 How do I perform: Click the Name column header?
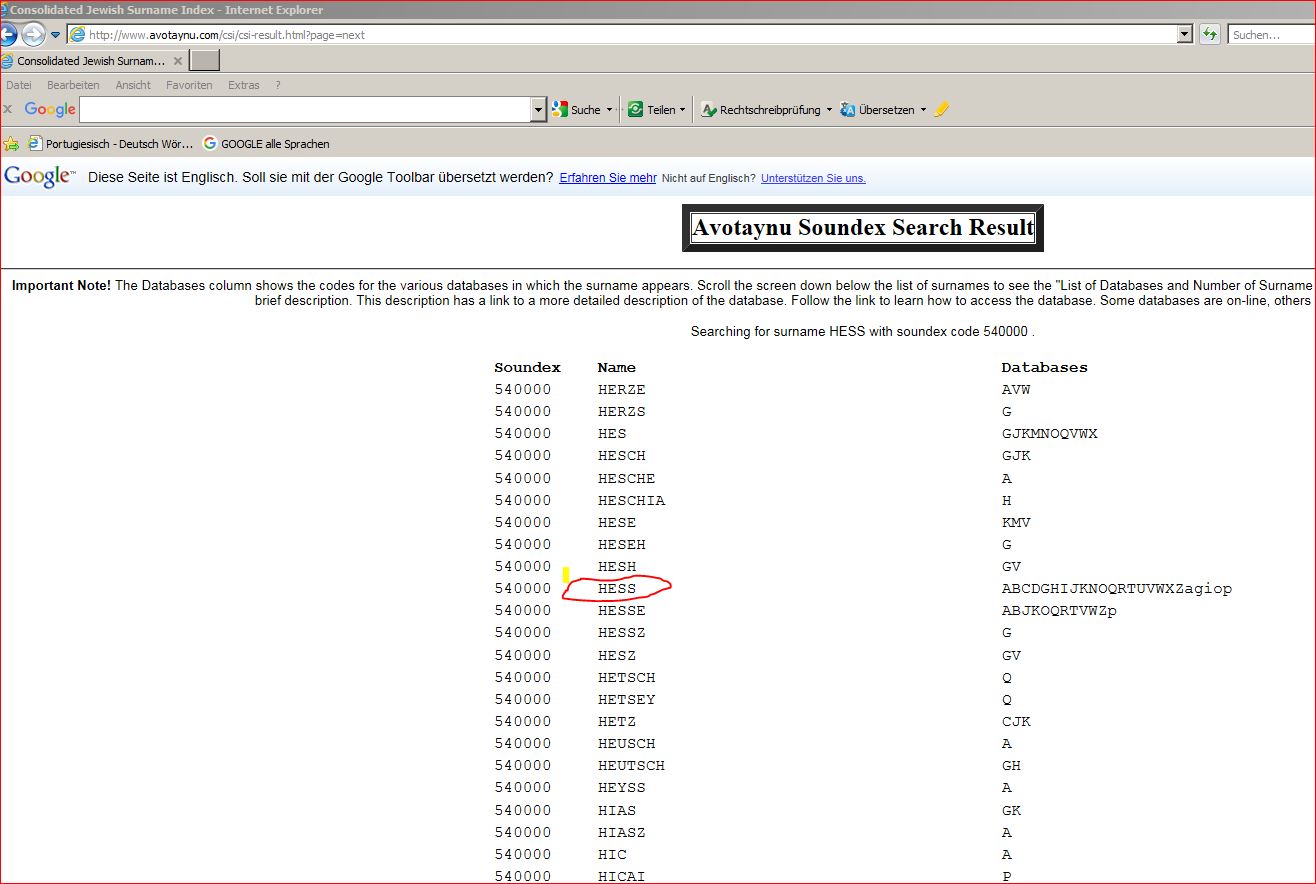[x=617, y=367]
